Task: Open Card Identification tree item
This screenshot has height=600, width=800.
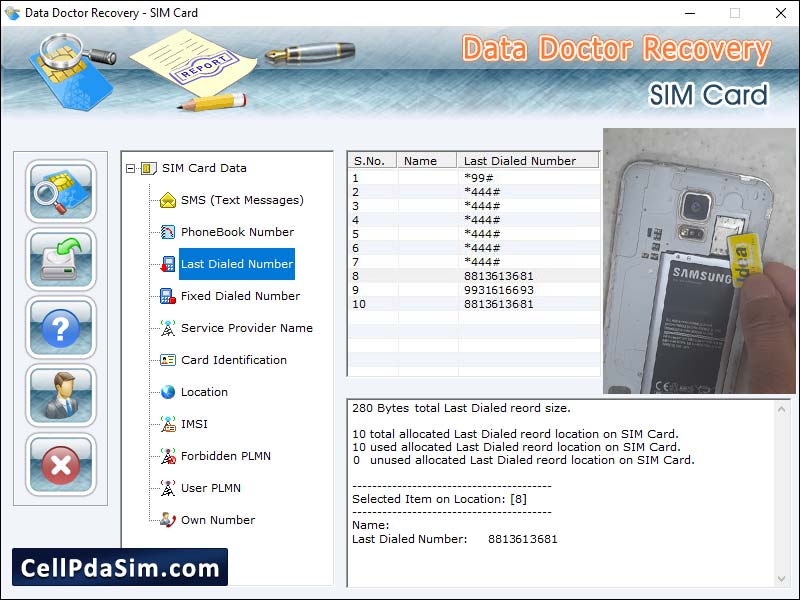Action: pyautogui.click(x=234, y=360)
